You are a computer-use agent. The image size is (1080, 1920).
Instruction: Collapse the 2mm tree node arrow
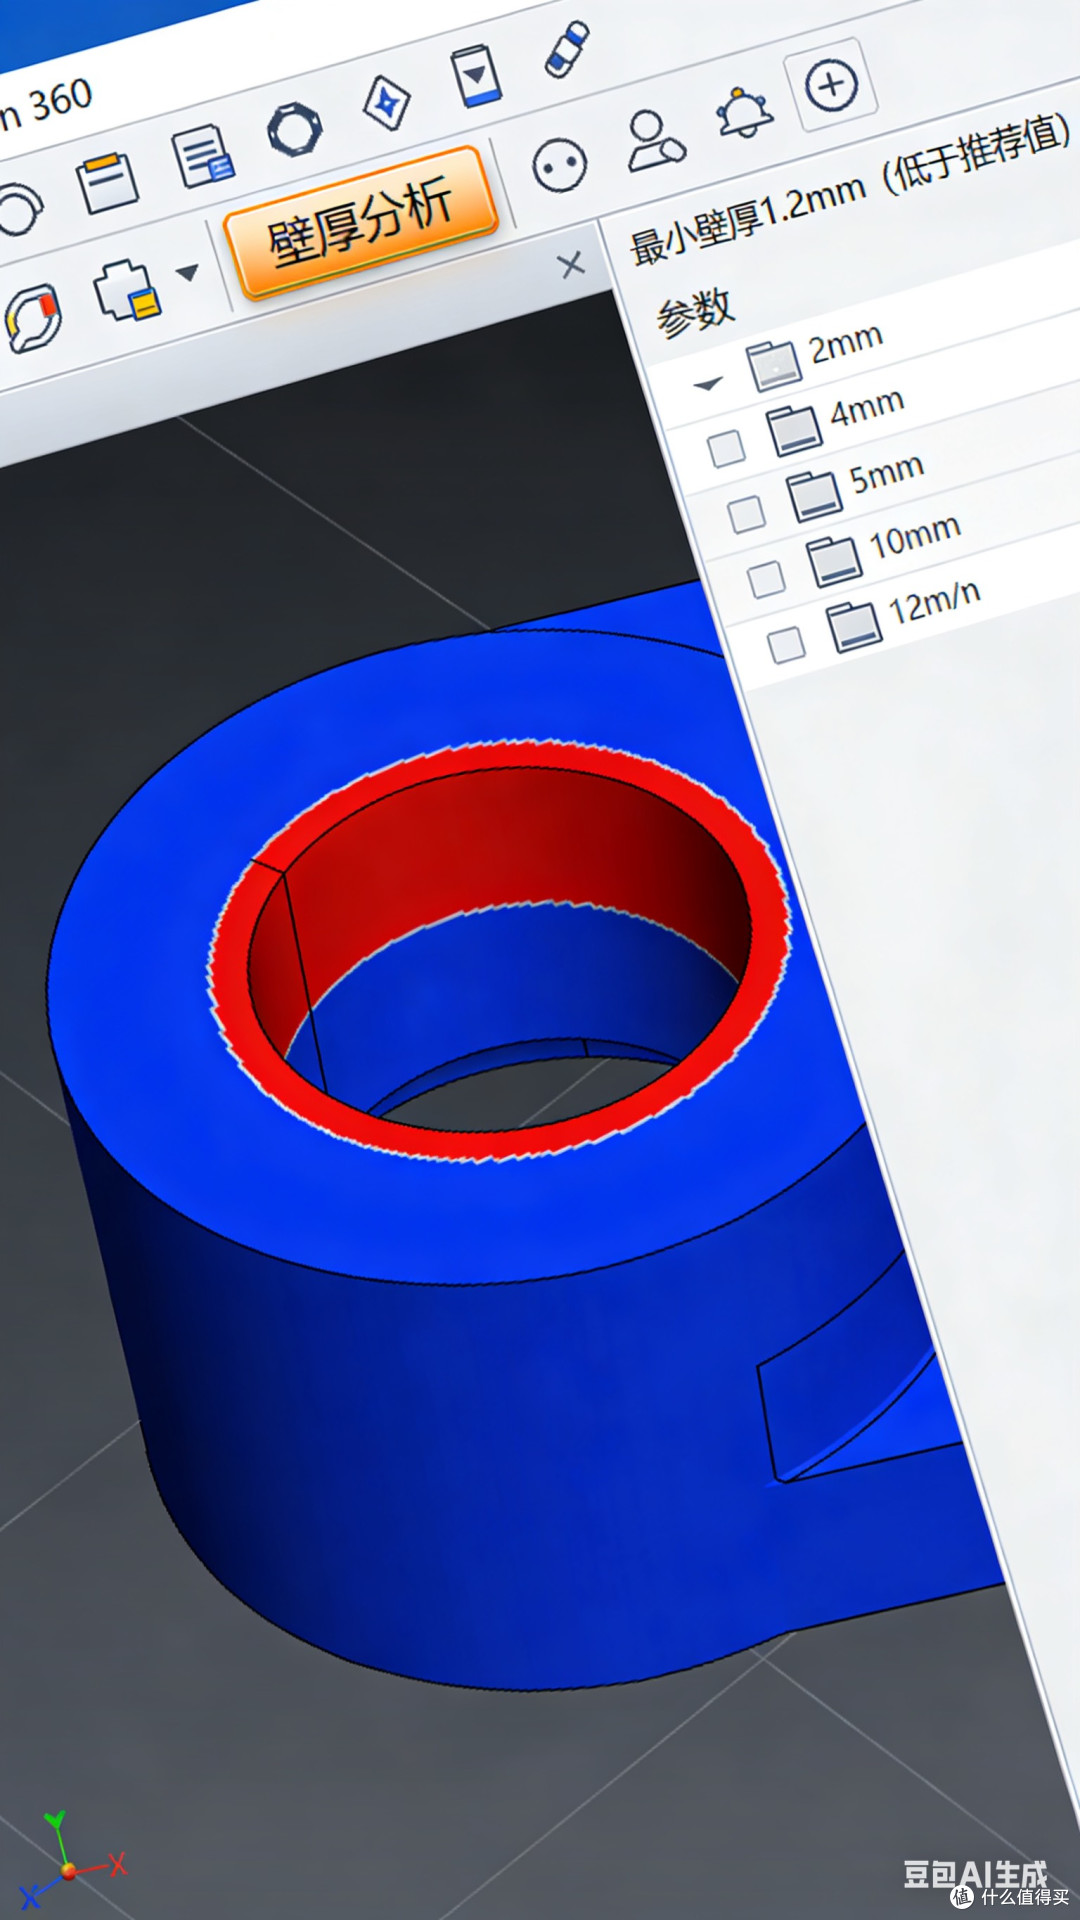point(708,383)
